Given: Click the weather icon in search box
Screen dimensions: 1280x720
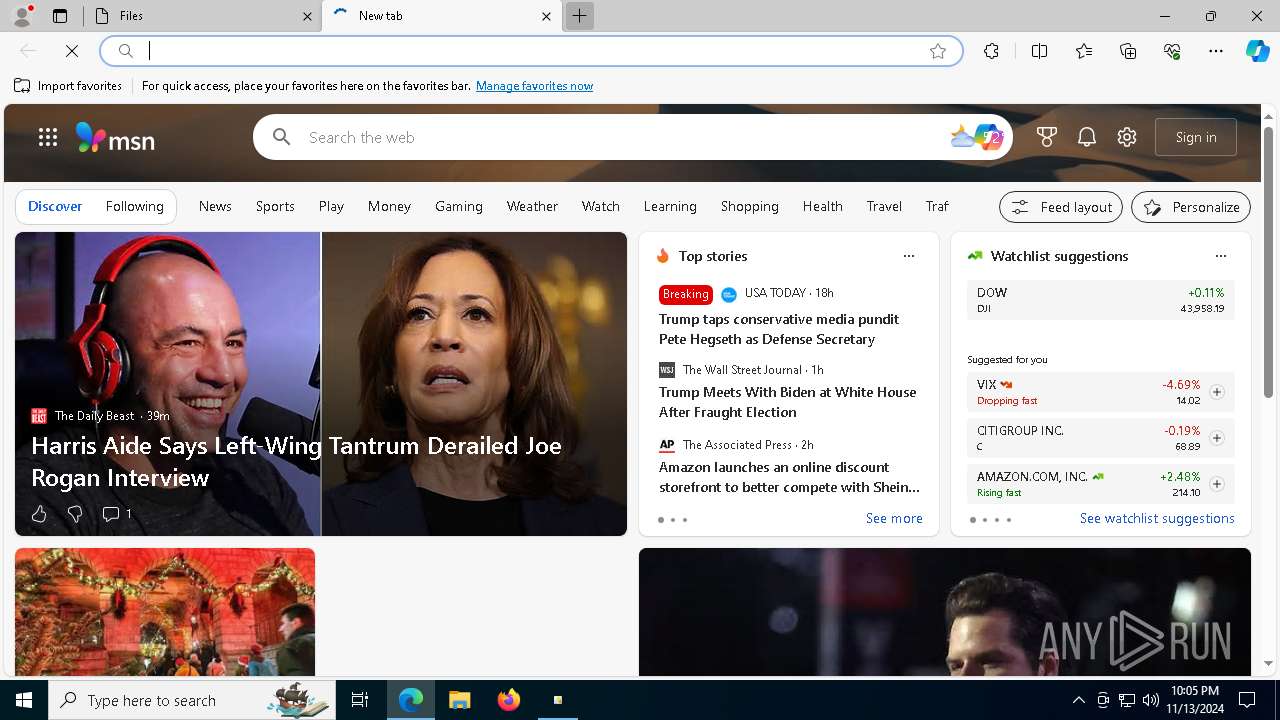Looking at the screenshot, I should (962, 137).
